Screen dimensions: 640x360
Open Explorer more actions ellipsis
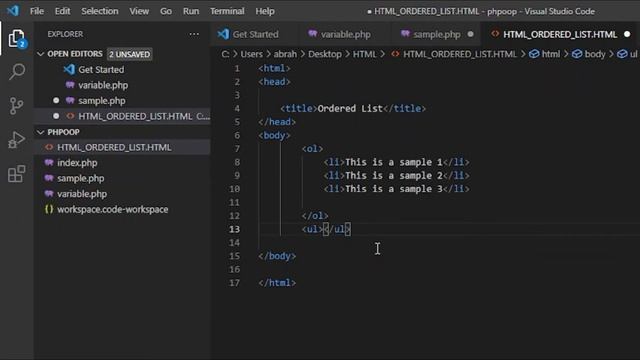[194, 34]
